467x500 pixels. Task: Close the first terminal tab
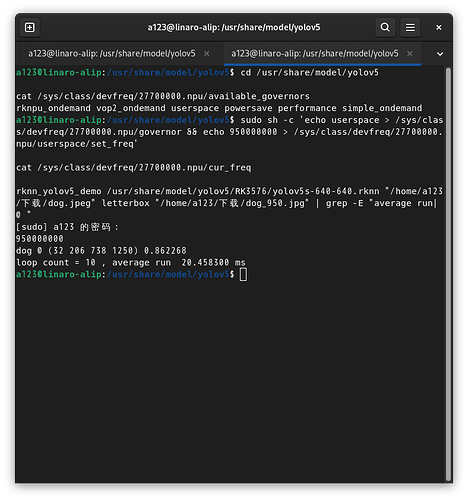click(x=207, y=53)
